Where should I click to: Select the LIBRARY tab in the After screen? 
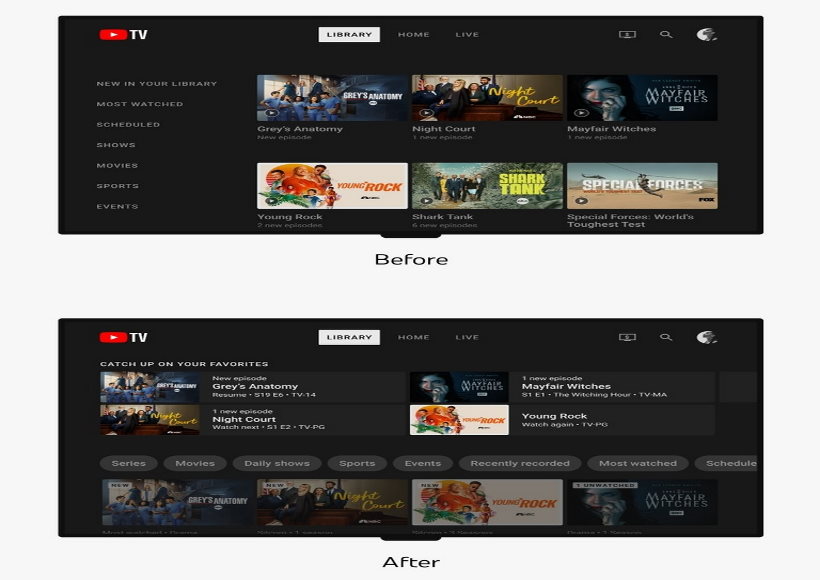pyautogui.click(x=349, y=338)
